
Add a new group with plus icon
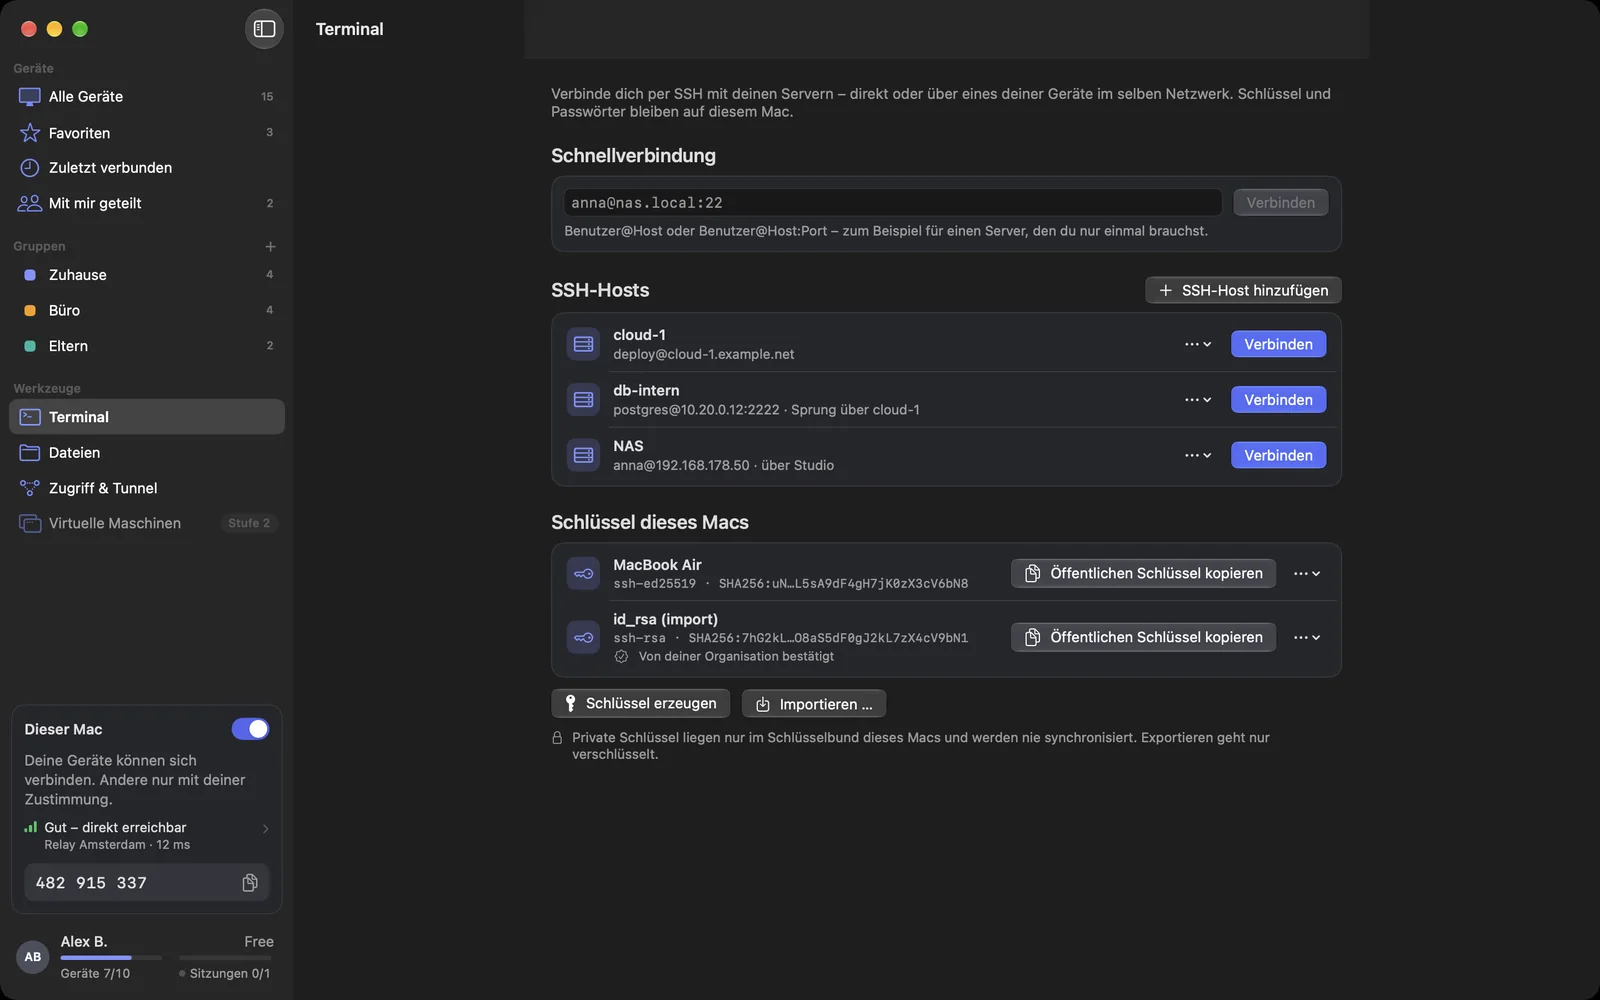point(270,246)
